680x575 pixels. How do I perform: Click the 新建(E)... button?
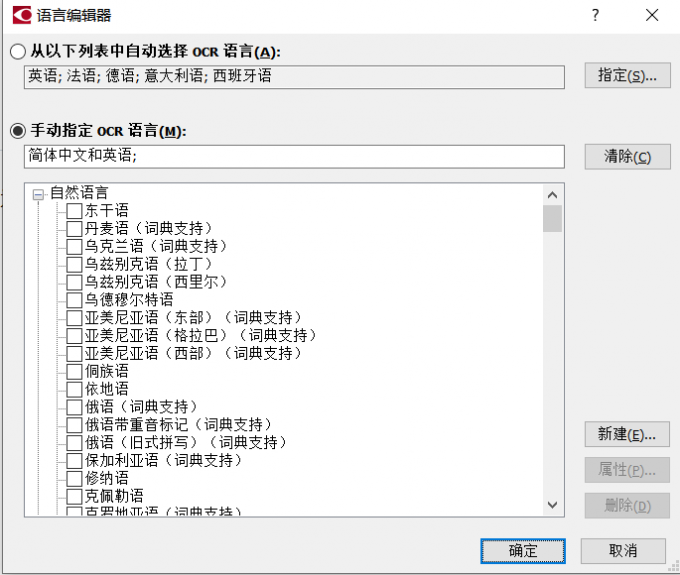627,434
